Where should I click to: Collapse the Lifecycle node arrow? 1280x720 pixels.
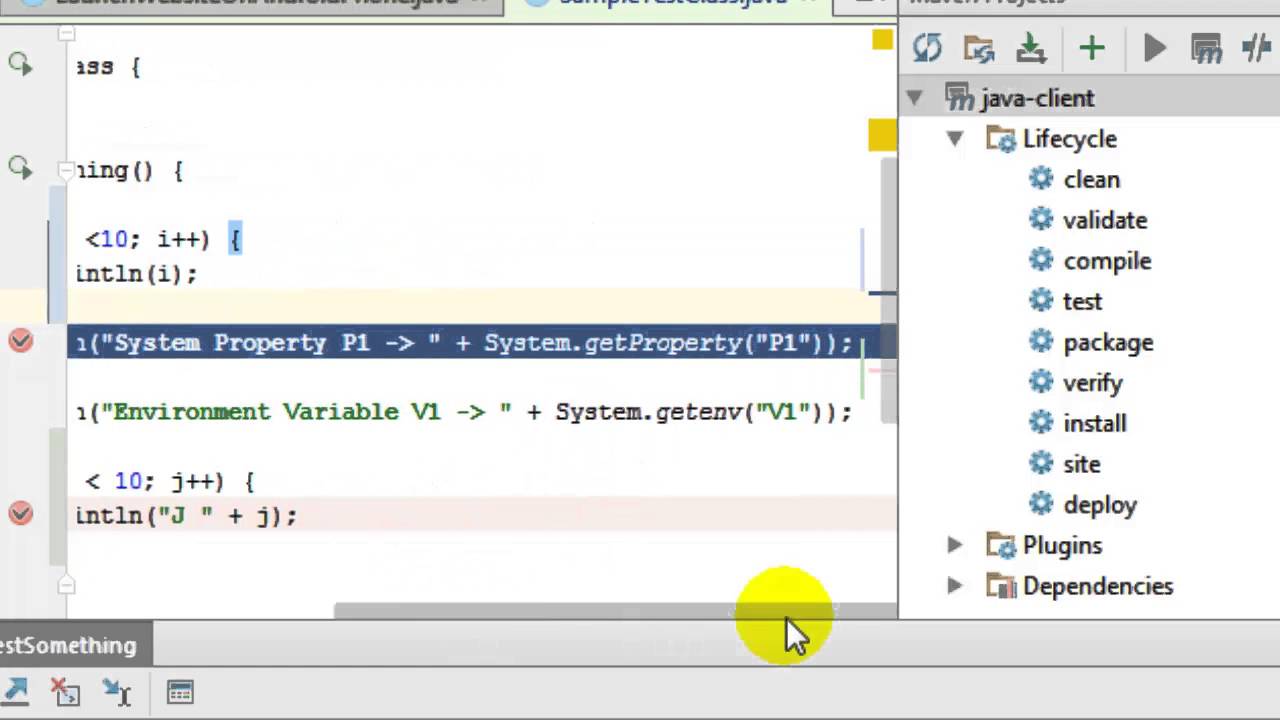pos(955,139)
